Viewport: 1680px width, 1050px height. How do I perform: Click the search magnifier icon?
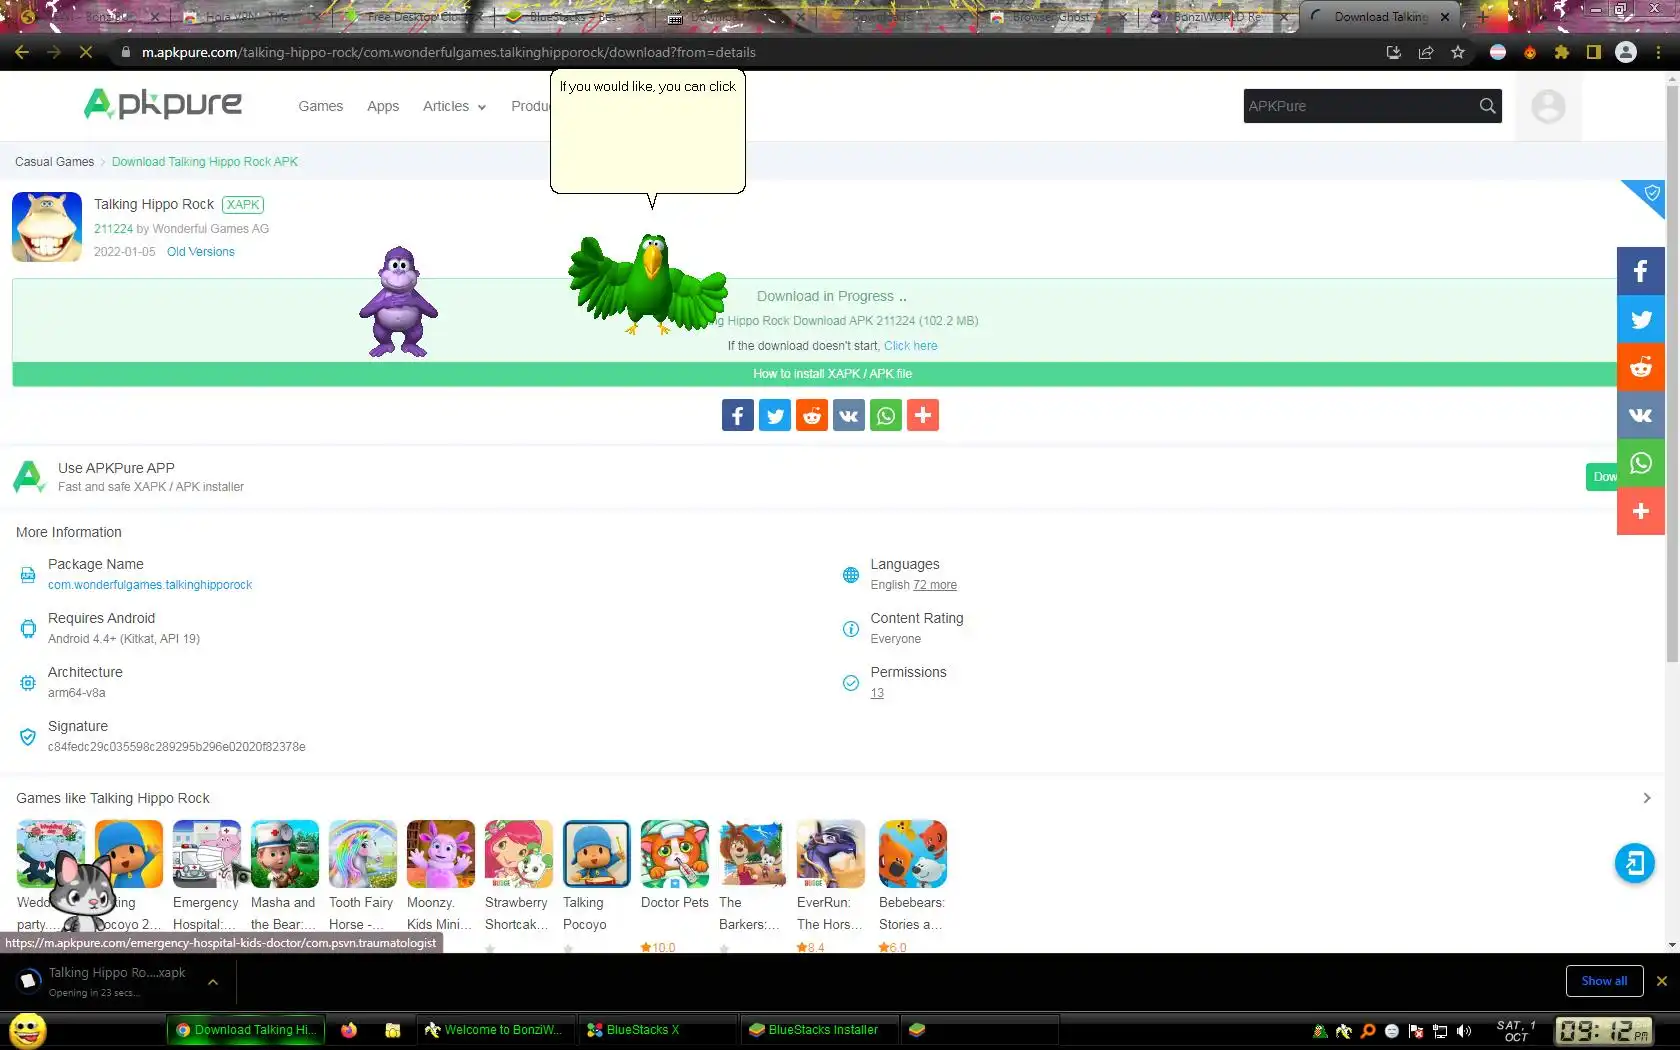click(1488, 106)
